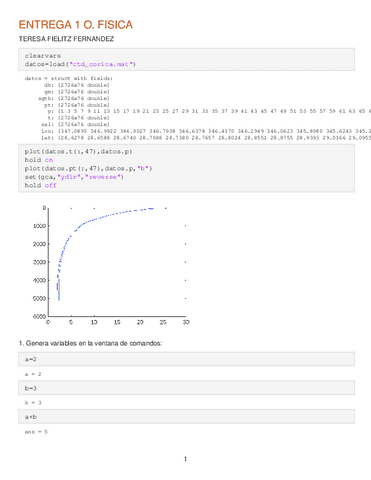Click the 'p:' field row of odd numbers

[209, 111]
